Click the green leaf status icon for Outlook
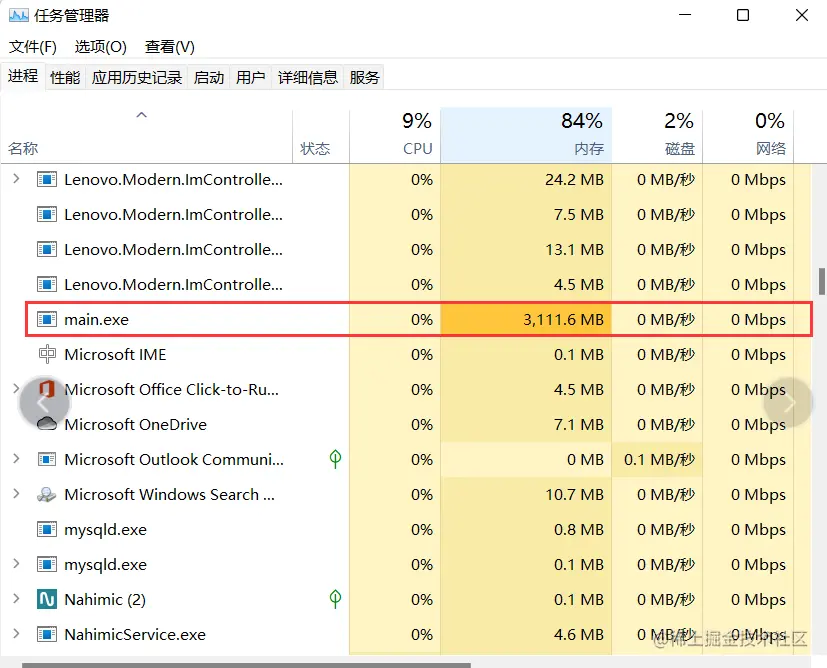This screenshot has height=668, width=827. [335, 459]
